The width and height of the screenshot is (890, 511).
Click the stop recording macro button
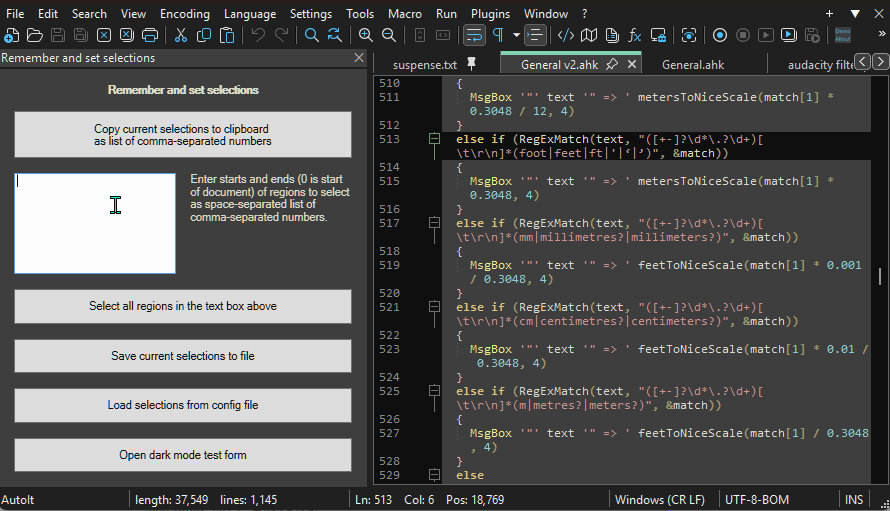[742, 35]
